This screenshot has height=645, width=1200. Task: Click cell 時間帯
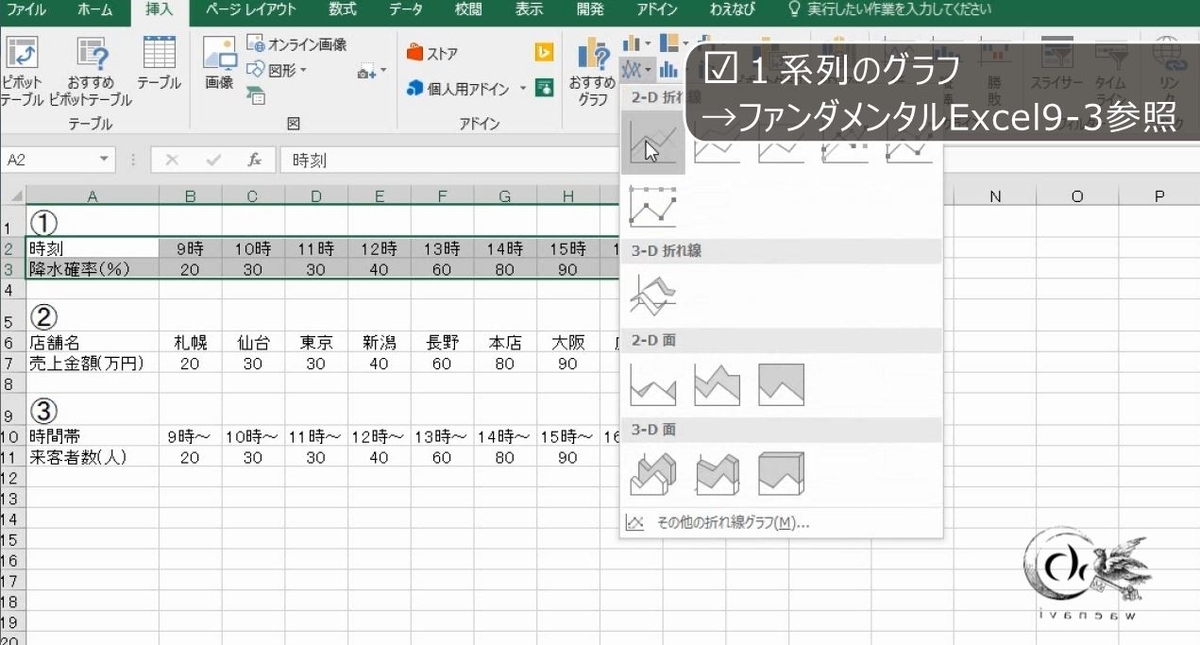coord(92,437)
